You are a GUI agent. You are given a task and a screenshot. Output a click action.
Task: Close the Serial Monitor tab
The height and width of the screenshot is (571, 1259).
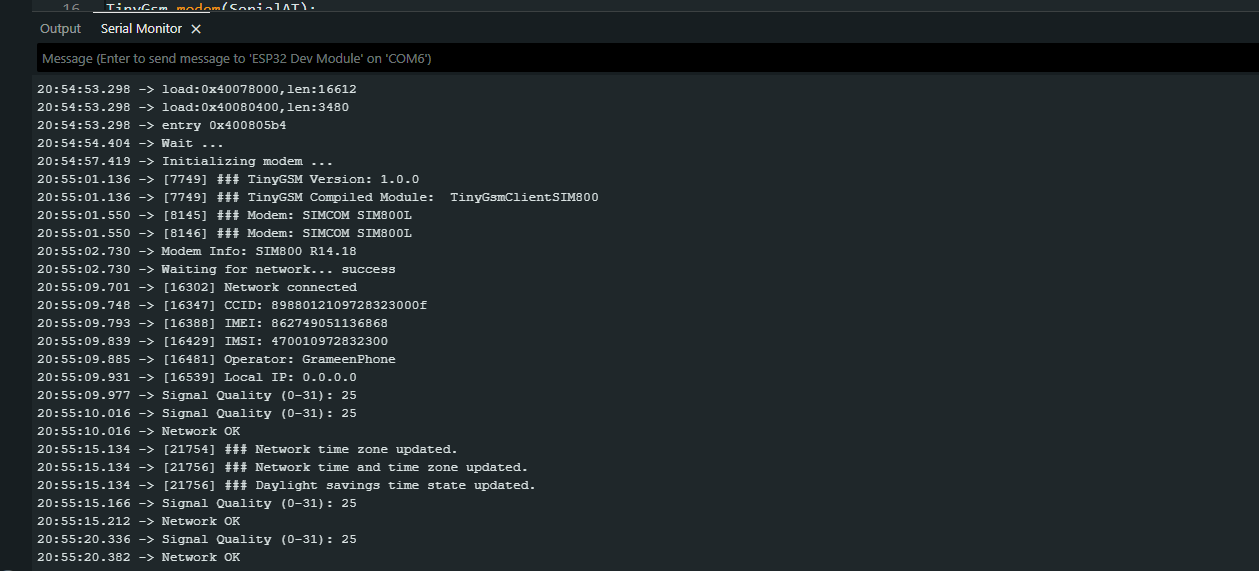pos(196,29)
